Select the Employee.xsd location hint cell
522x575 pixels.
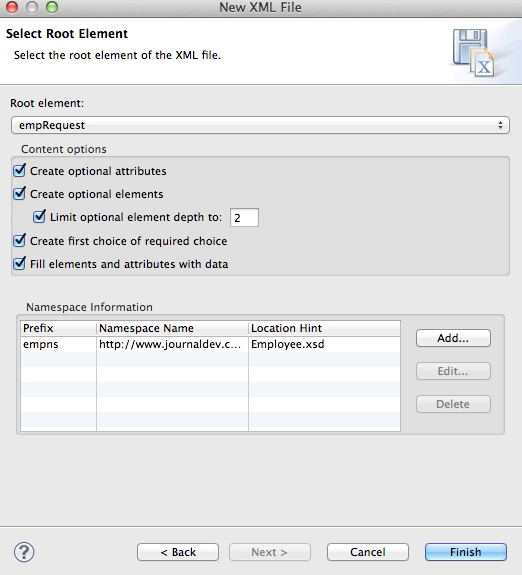pos(324,344)
